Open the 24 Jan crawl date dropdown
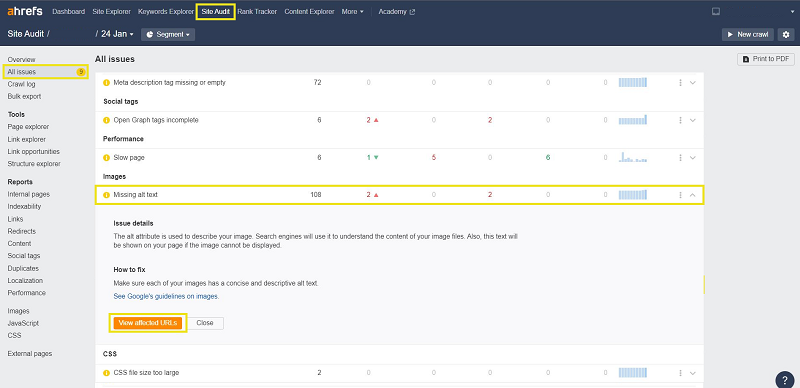 click(117, 34)
